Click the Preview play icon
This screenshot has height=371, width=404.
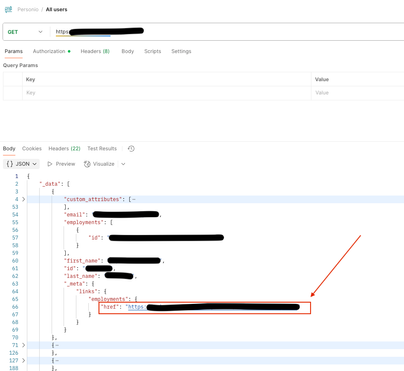point(50,164)
